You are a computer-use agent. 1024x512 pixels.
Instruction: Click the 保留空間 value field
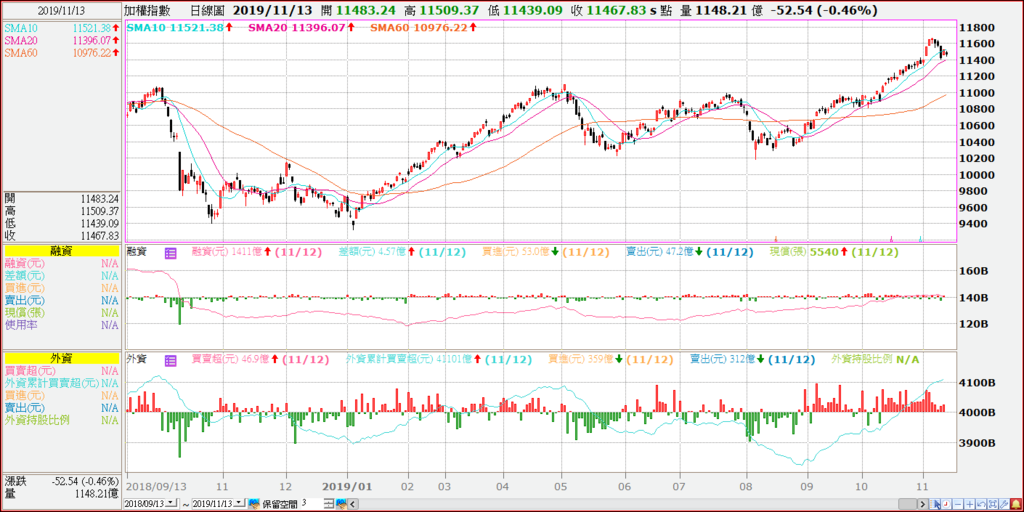tap(312, 504)
